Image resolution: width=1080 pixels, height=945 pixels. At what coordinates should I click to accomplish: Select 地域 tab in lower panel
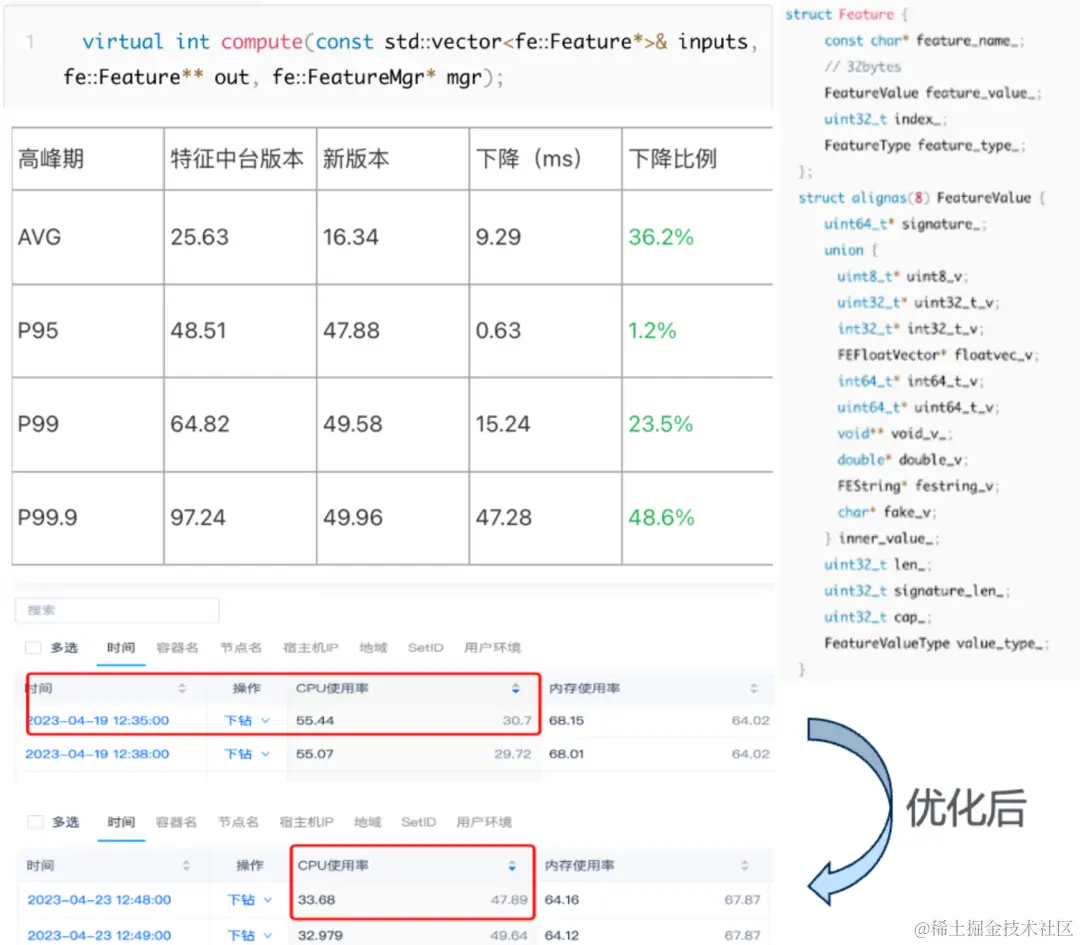367,822
